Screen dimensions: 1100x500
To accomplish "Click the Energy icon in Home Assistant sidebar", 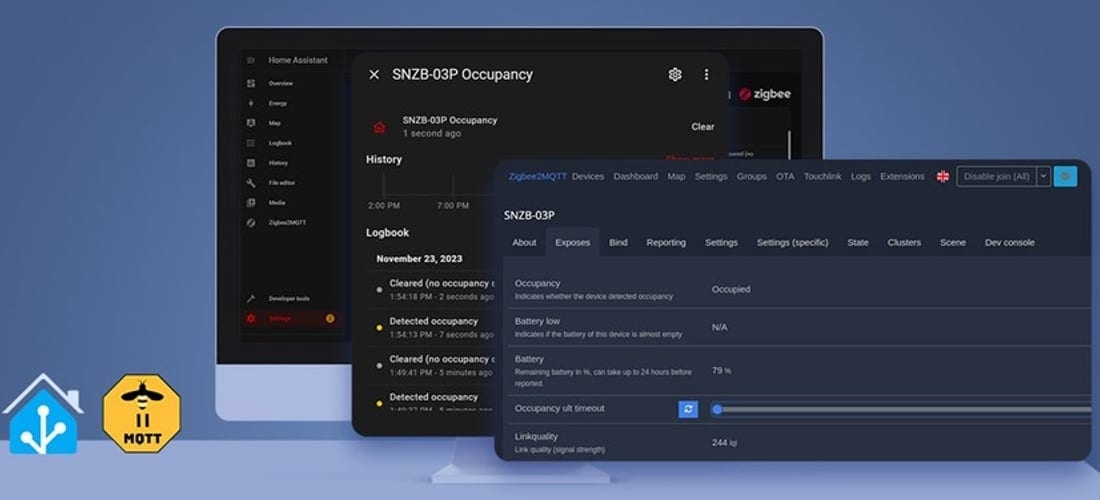I will tap(251, 103).
